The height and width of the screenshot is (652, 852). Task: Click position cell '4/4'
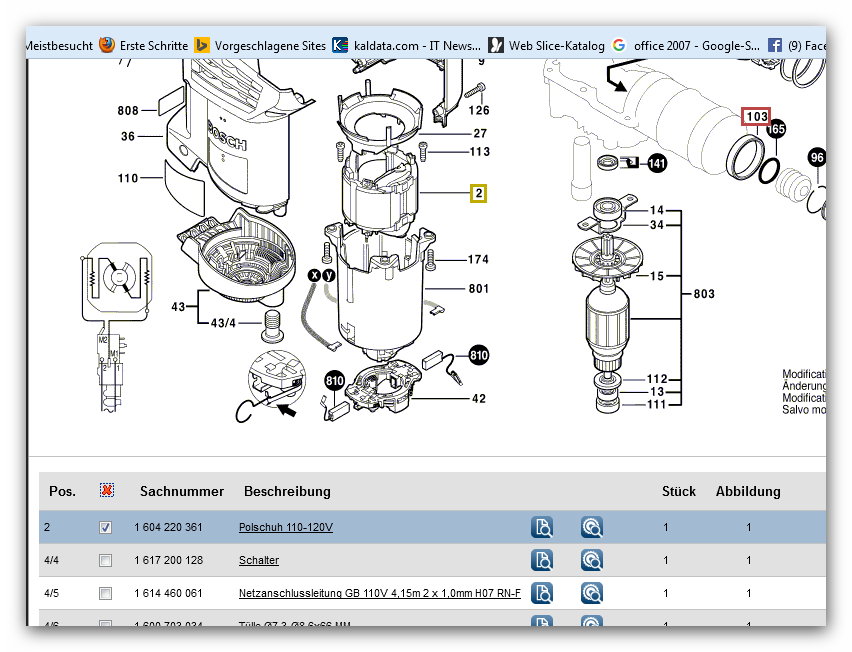tap(52, 560)
